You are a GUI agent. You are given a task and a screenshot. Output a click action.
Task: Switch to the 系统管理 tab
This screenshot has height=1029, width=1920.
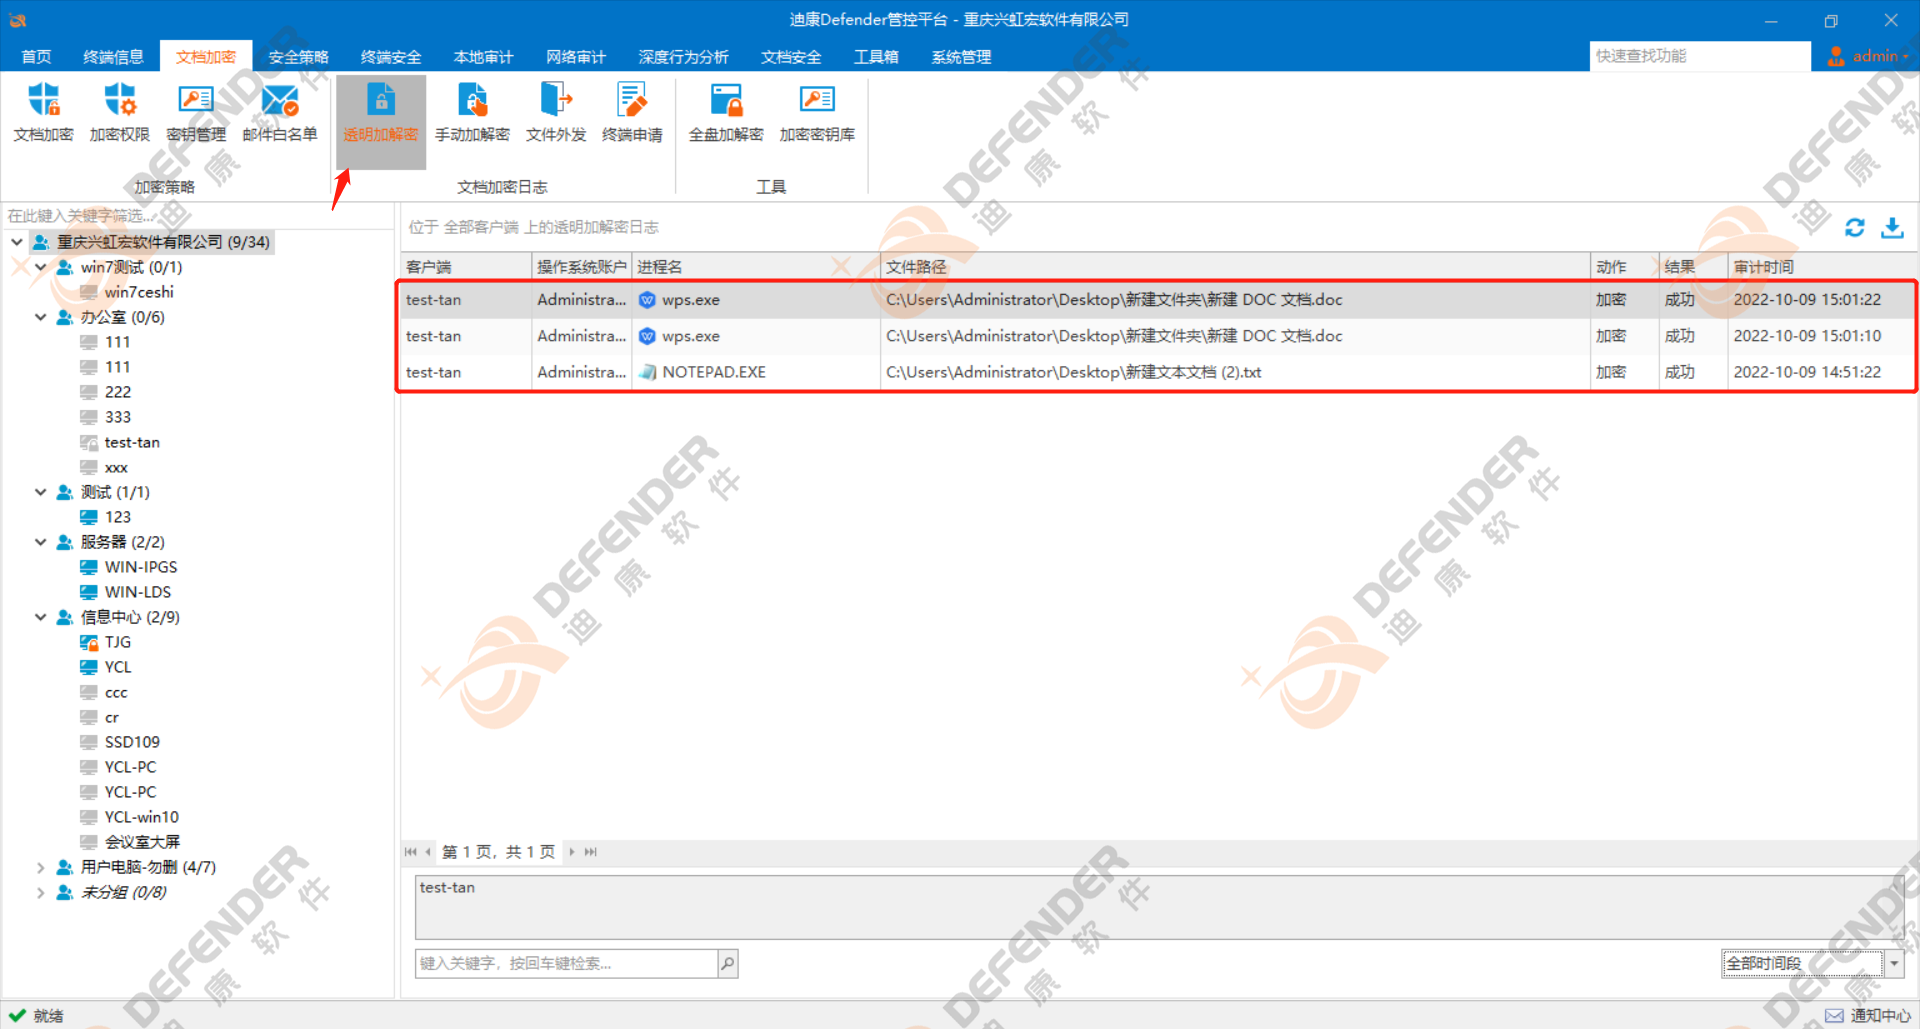tap(961, 57)
